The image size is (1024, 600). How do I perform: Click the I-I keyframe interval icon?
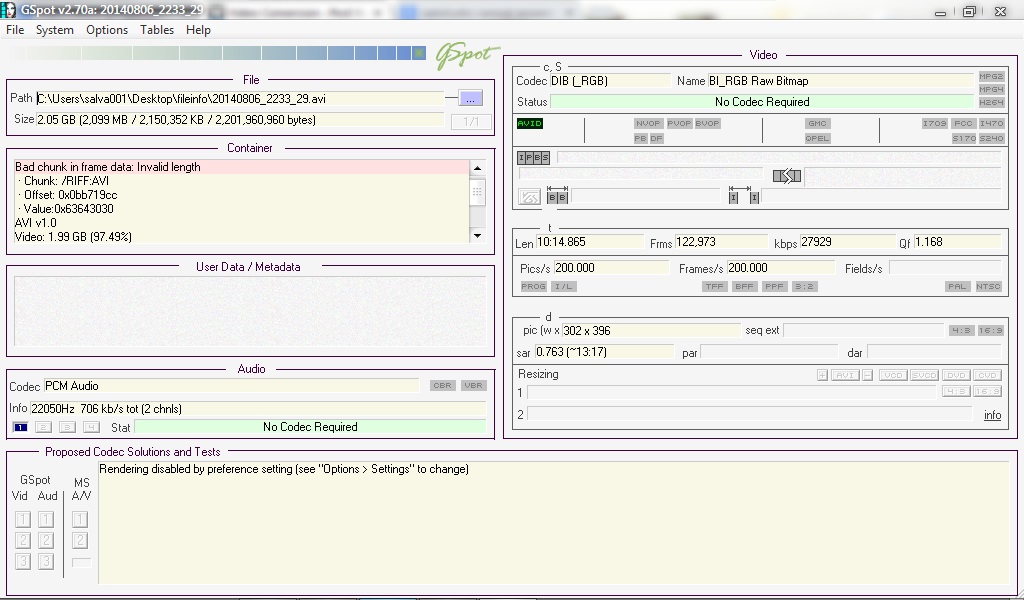(743, 197)
